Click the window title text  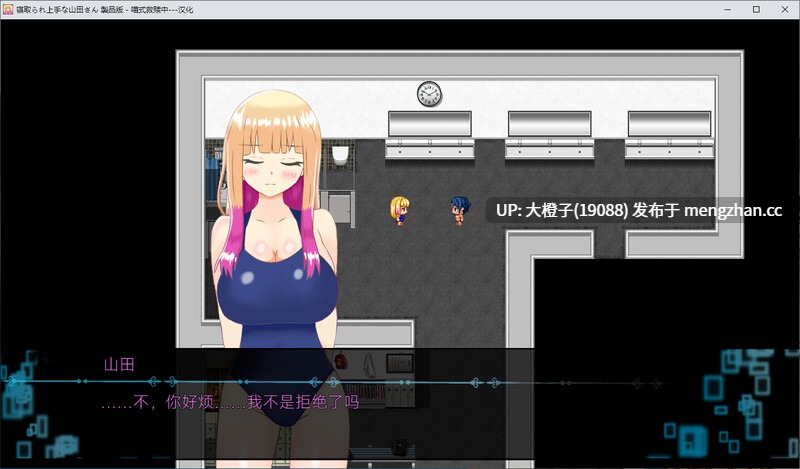105,9
